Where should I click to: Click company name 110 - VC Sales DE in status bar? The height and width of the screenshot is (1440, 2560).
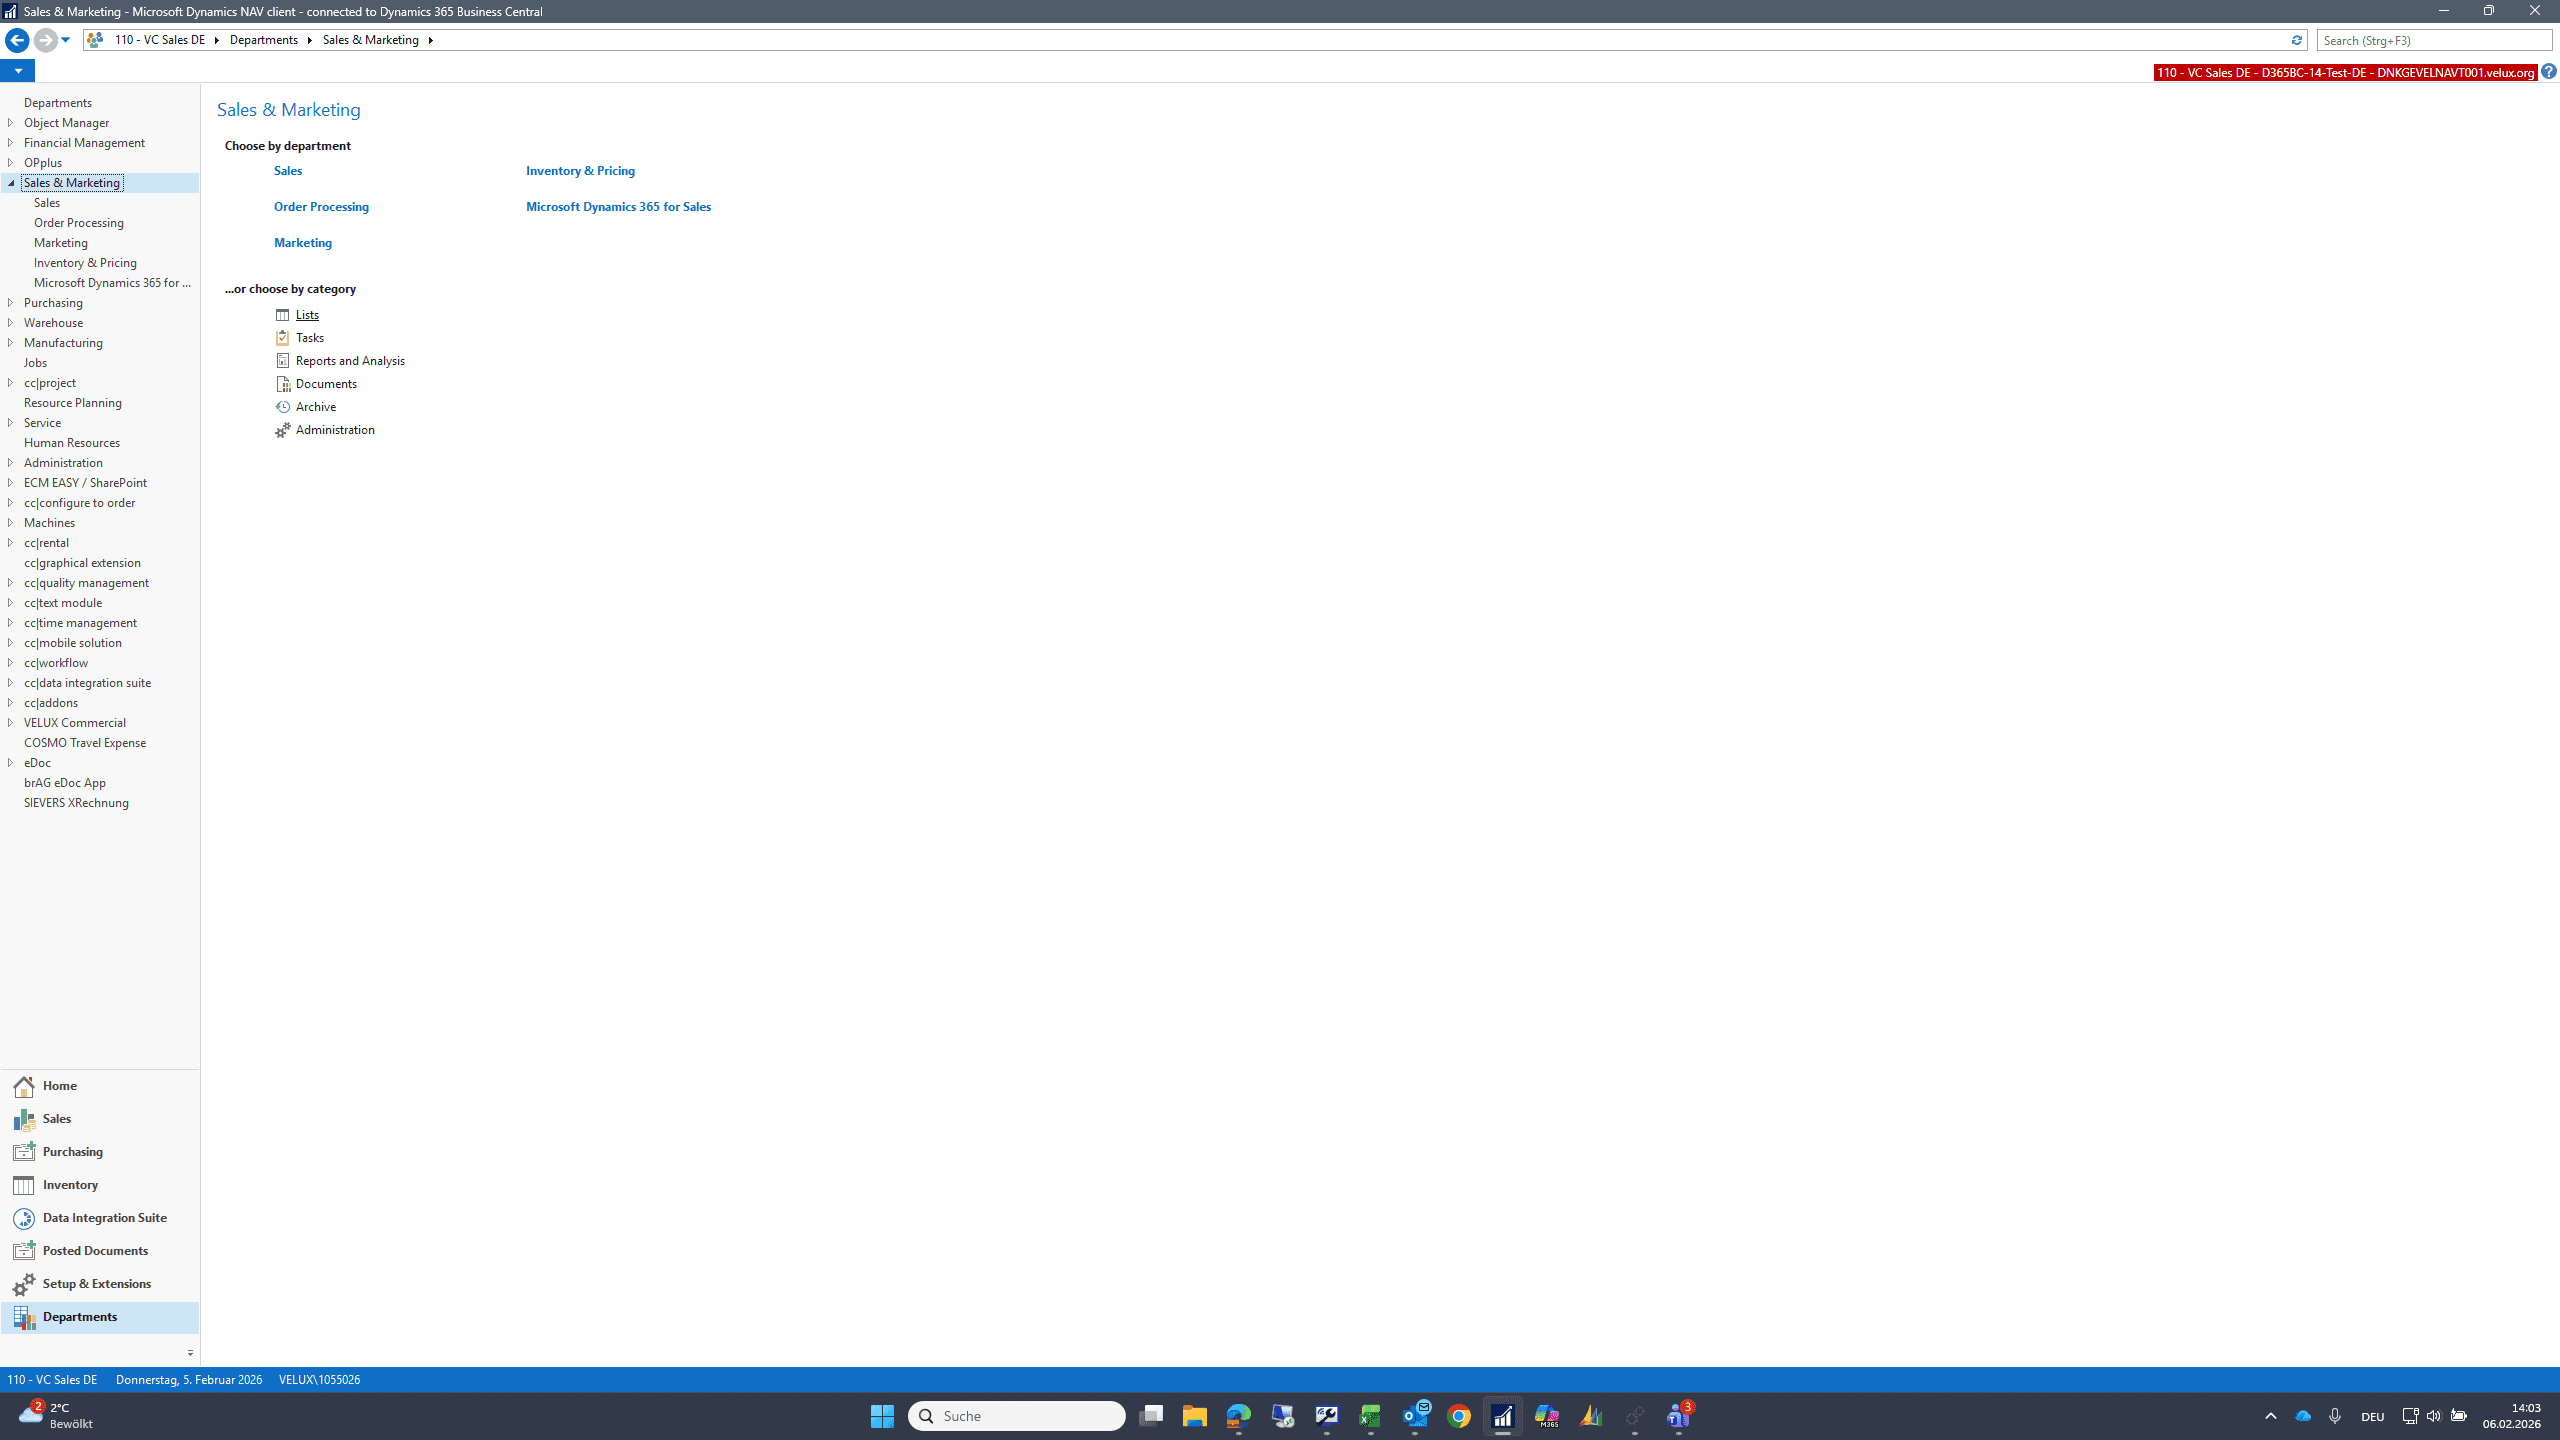[x=53, y=1380]
